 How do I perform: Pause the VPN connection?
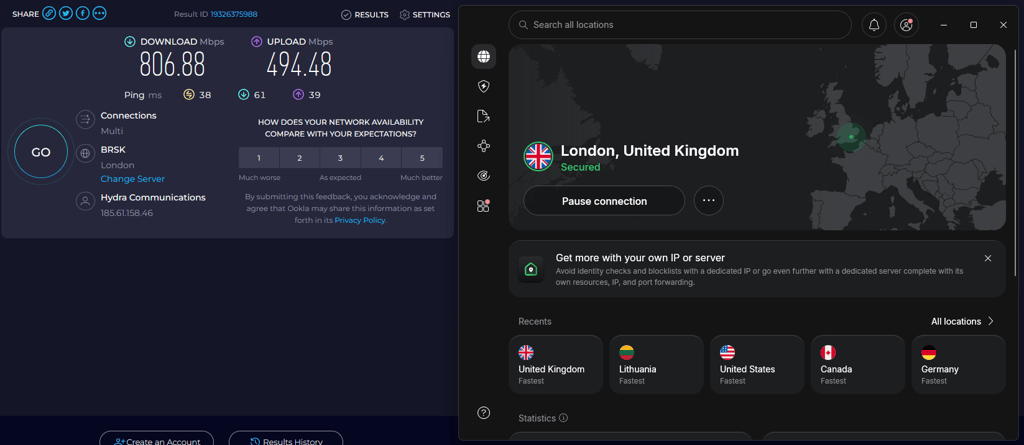(604, 201)
